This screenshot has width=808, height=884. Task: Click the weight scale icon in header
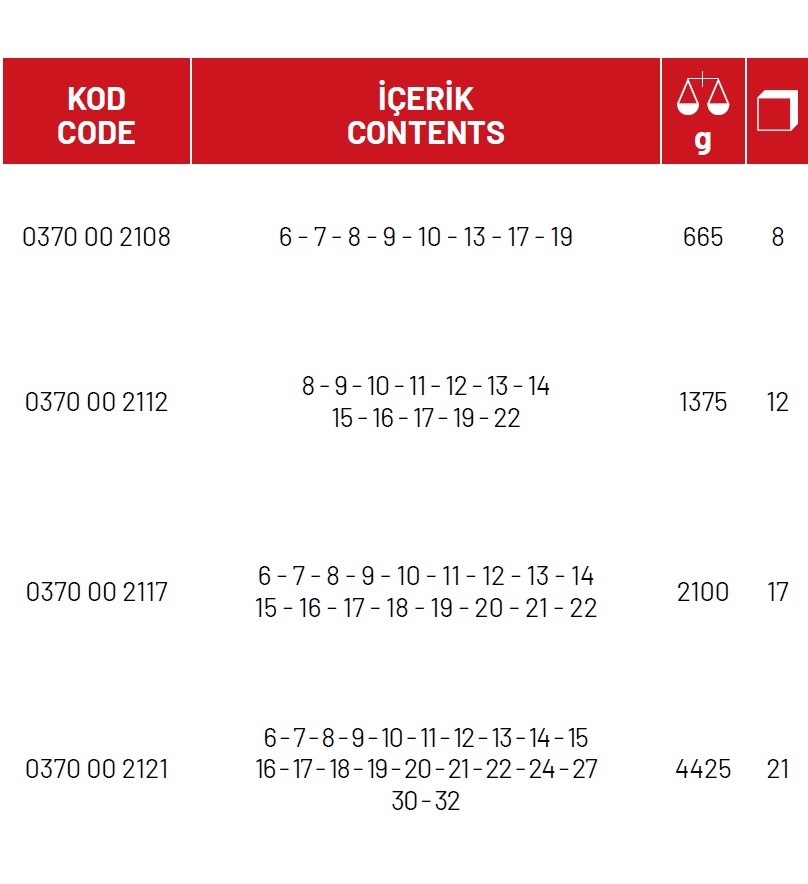(703, 94)
